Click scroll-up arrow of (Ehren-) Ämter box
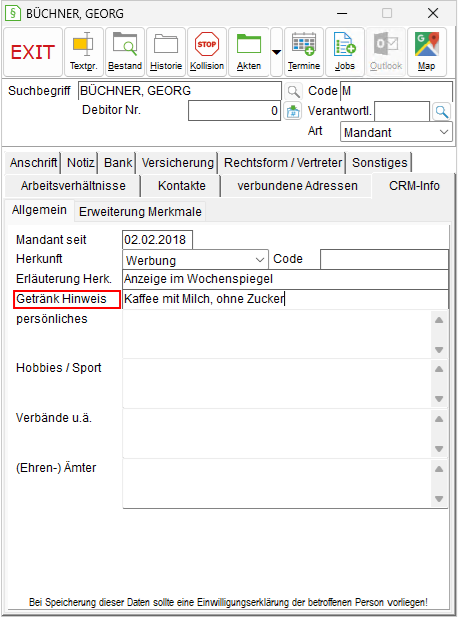 coord(439,469)
